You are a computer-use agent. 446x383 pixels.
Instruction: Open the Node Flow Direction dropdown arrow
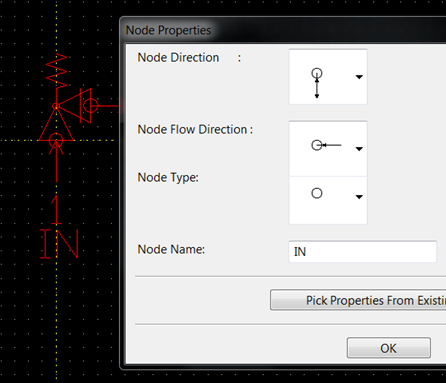(x=359, y=149)
